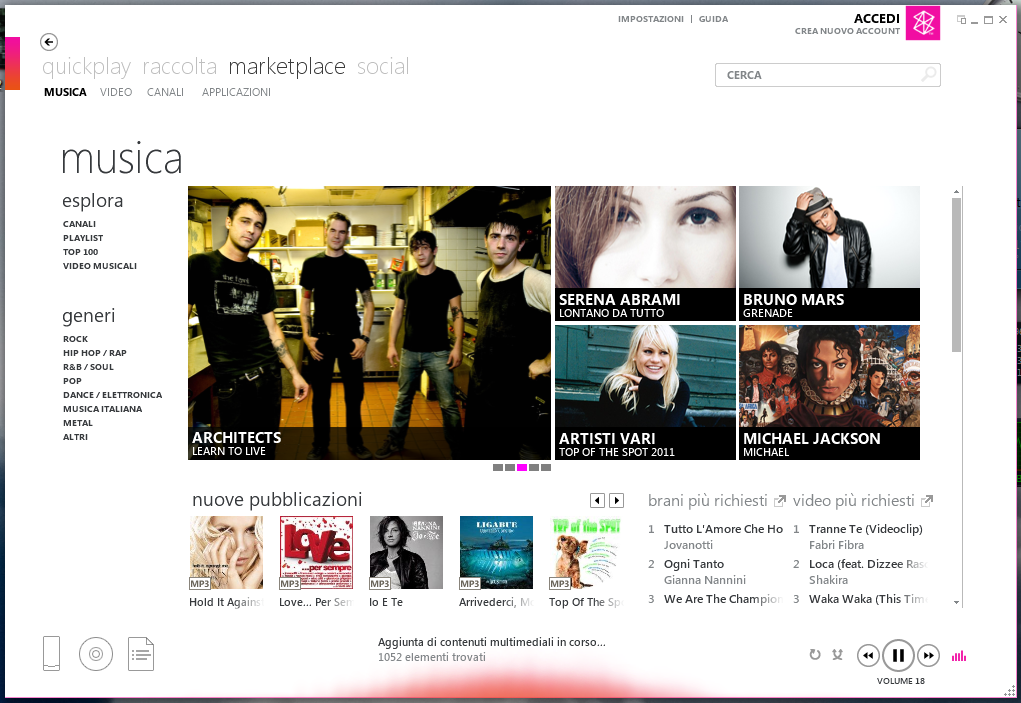Switch to quickplay section

tap(87, 66)
